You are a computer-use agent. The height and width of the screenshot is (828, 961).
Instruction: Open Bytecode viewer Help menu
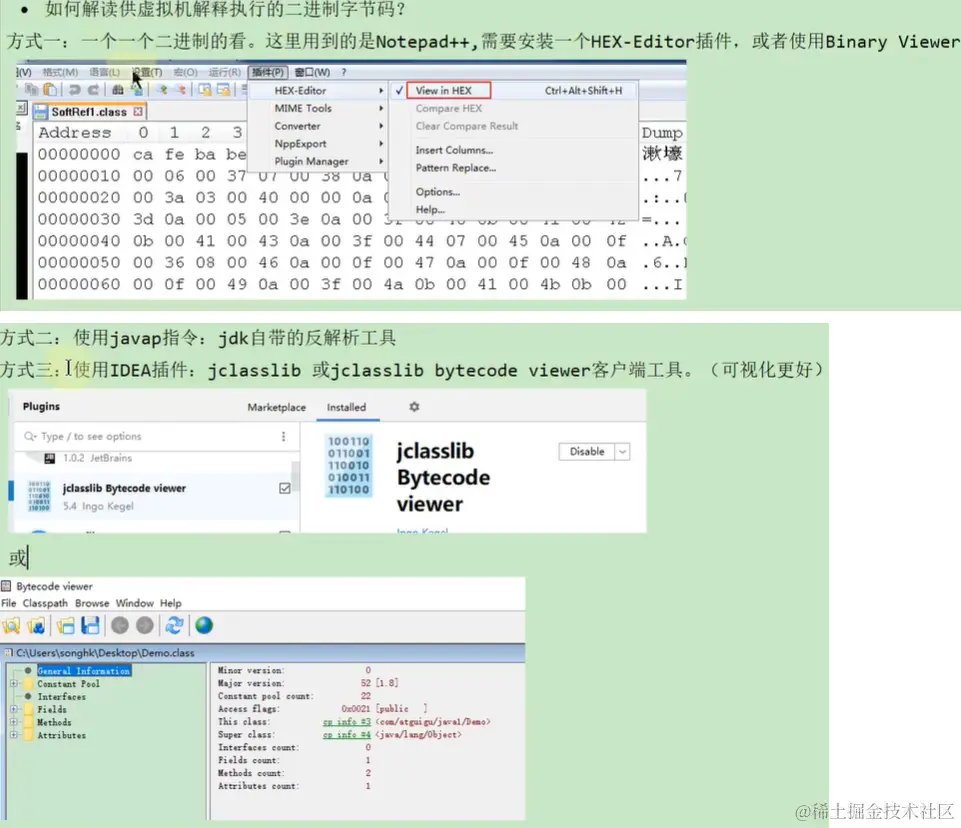170,603
